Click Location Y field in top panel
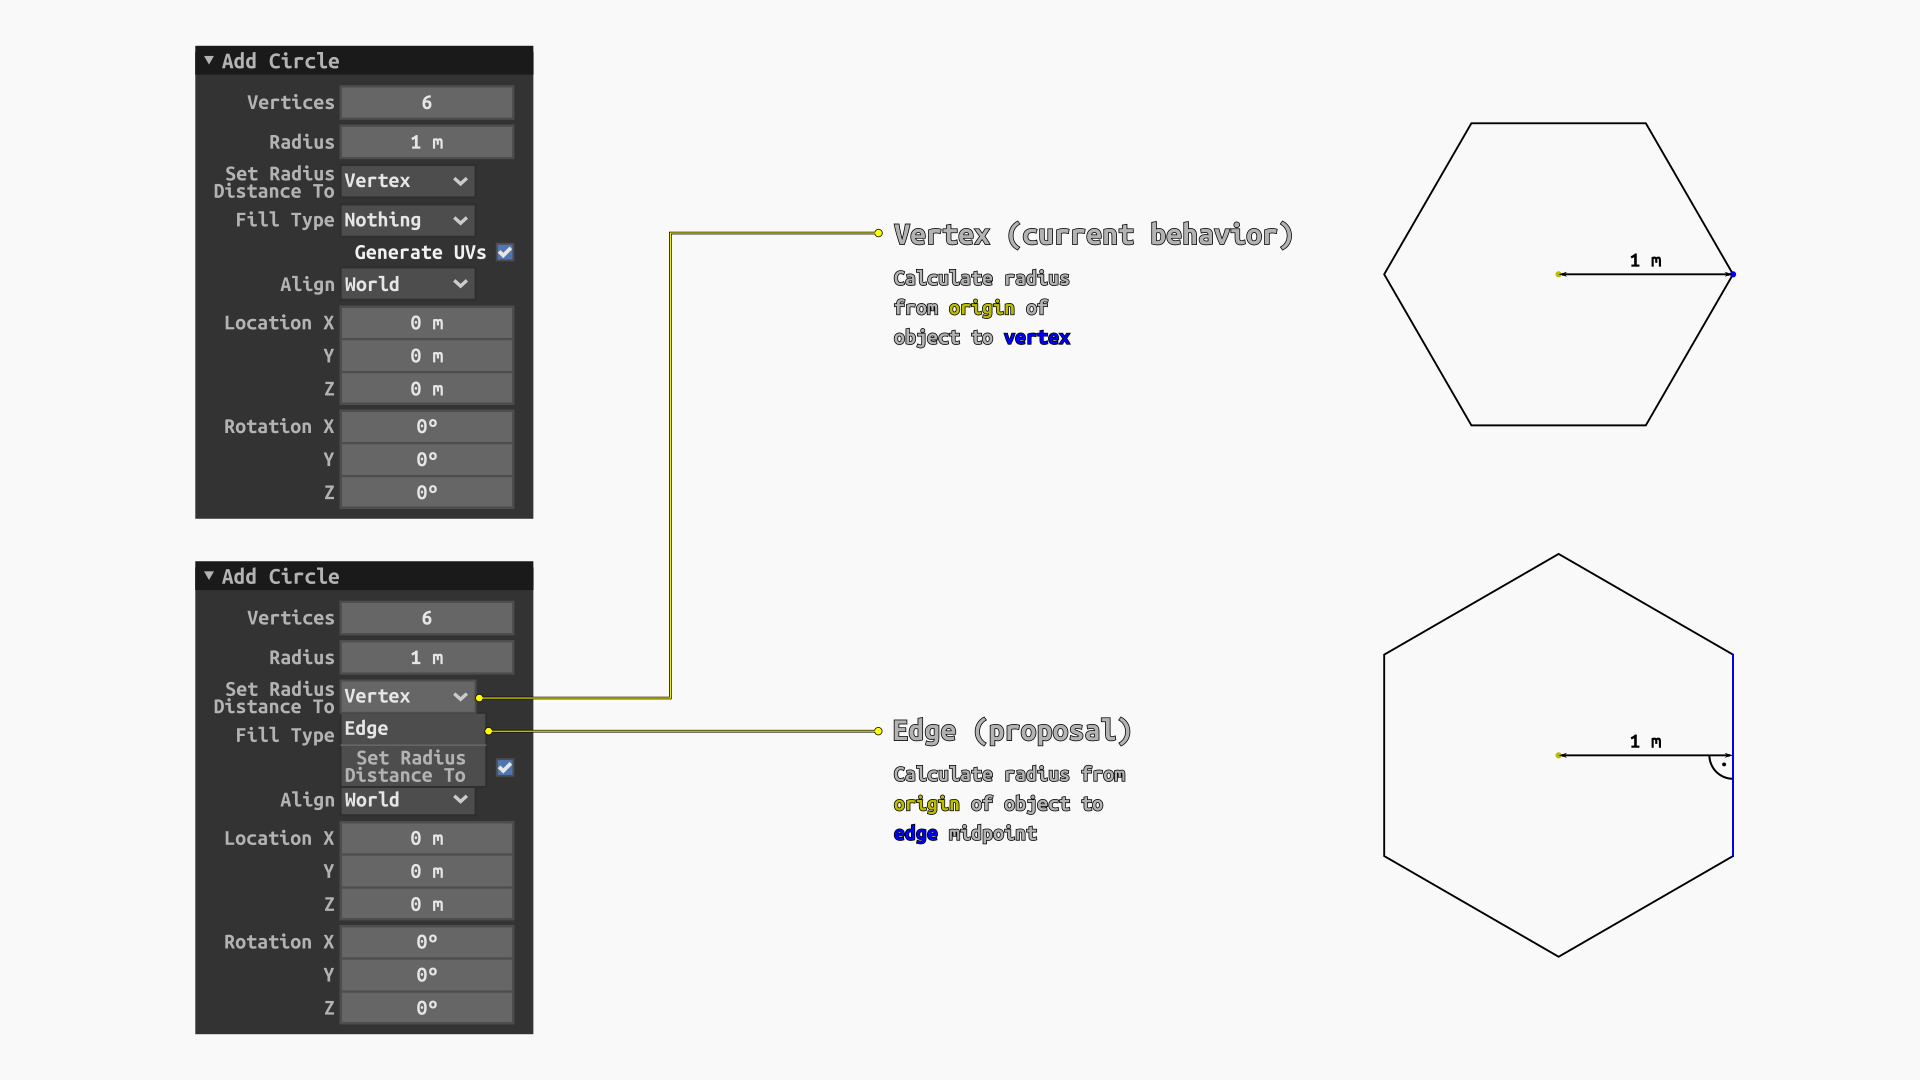Viewport: 1920px width, 1080px height. (x=427, y=356)
